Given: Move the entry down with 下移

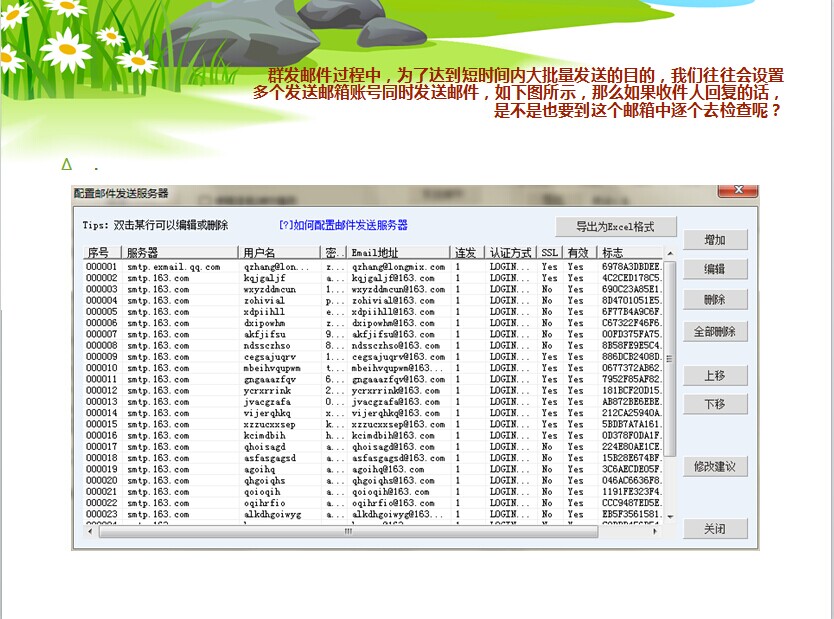Looking at the screenshot, I should coord(714,405).
